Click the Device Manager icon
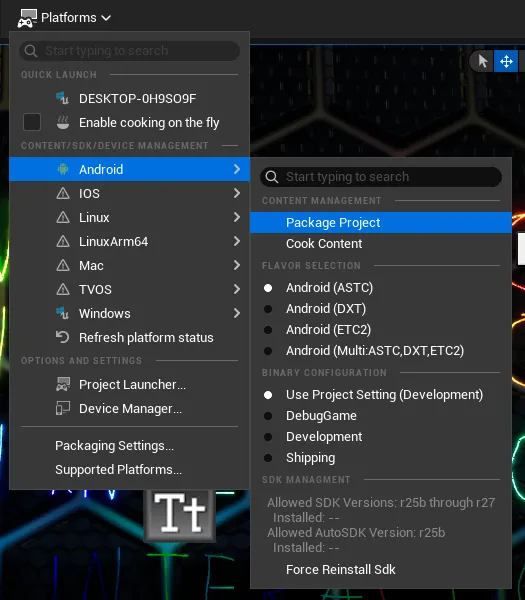Screen dimensions: 525x600 point(63,408)
